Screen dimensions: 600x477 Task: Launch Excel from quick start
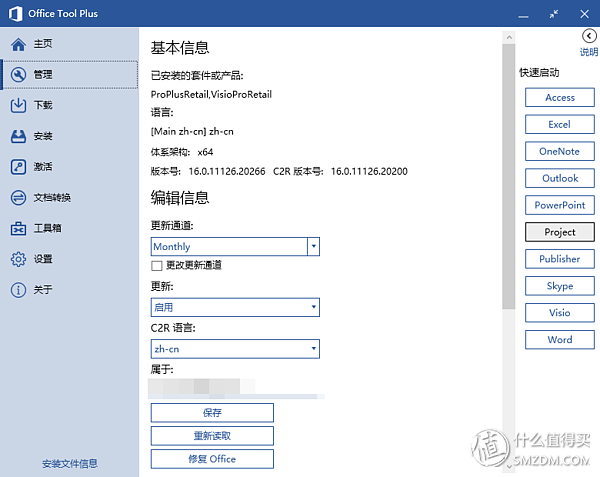[x=560, y=124]
